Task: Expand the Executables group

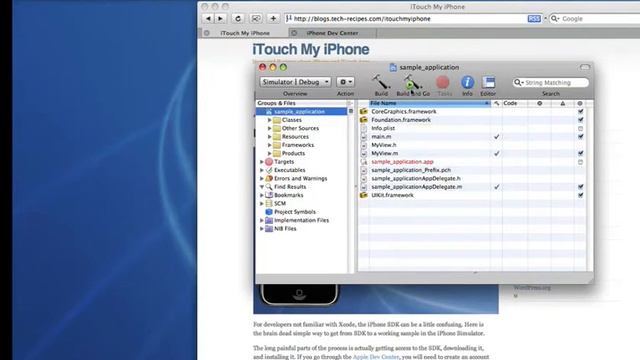Action: tap(262, 170)
